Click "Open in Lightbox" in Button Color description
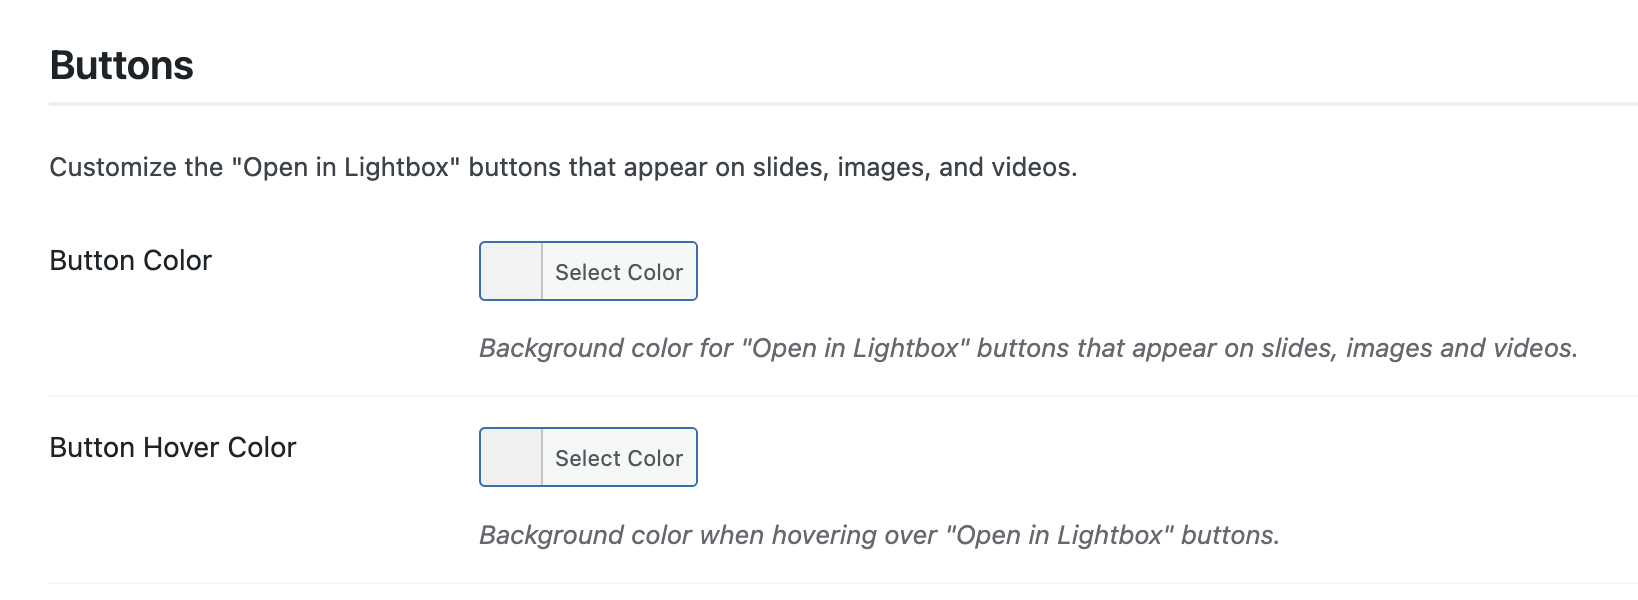The image size is (1638, 600). tap(855, 348)
